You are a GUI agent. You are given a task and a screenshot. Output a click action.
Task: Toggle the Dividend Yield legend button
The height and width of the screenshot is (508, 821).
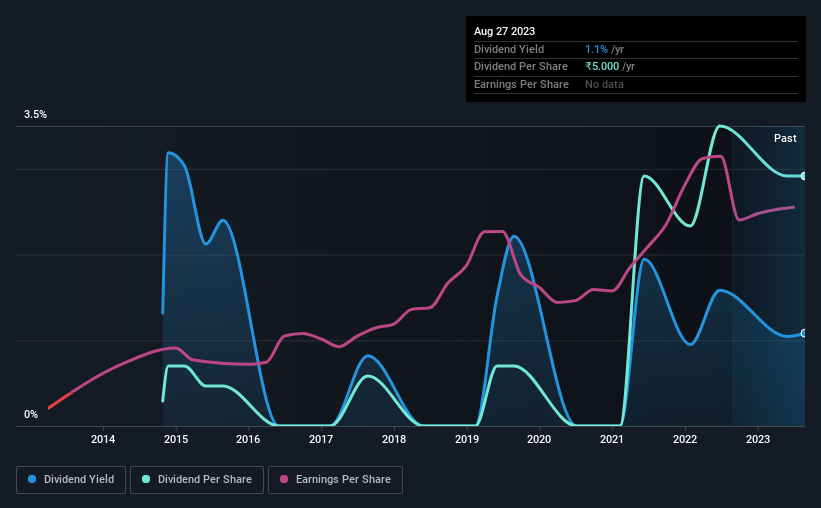click(71, 479)
